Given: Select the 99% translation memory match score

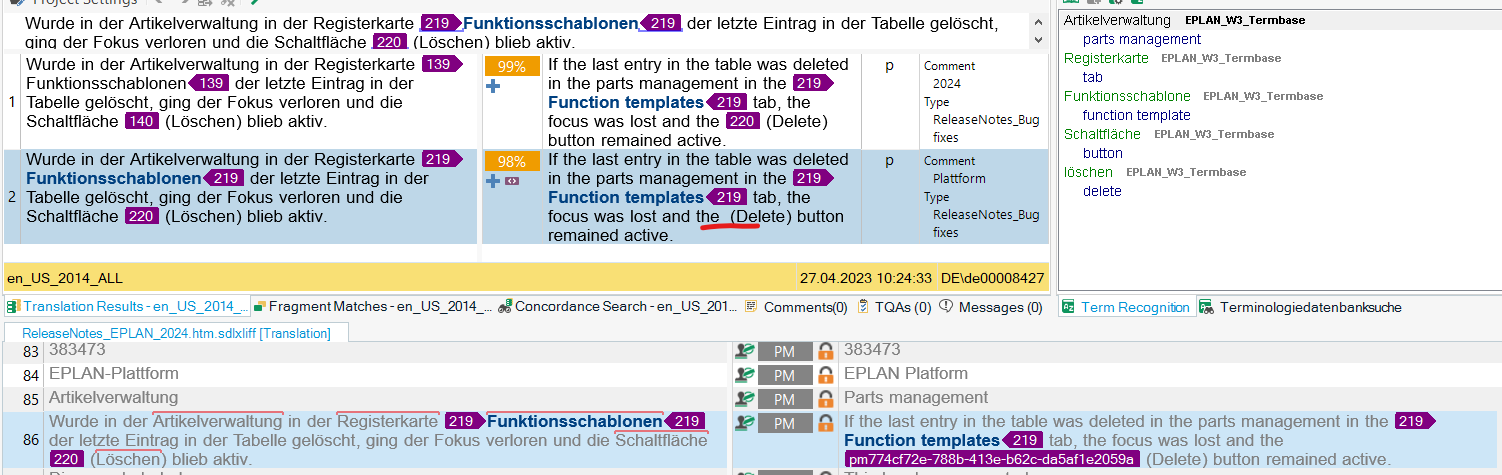Looking at the screenshot, I should [511, 66].
